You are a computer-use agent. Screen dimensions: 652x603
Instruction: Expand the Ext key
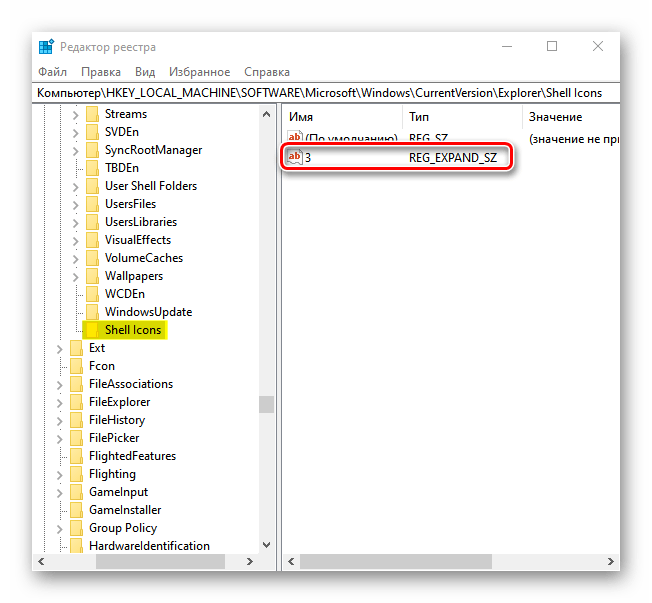pos(59,348)
